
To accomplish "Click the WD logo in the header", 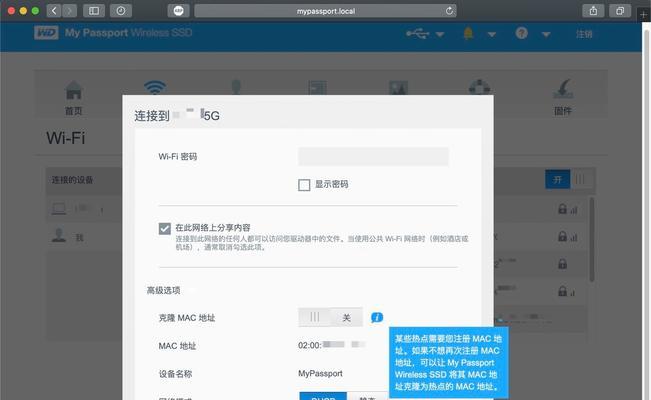I will point(46,33).
